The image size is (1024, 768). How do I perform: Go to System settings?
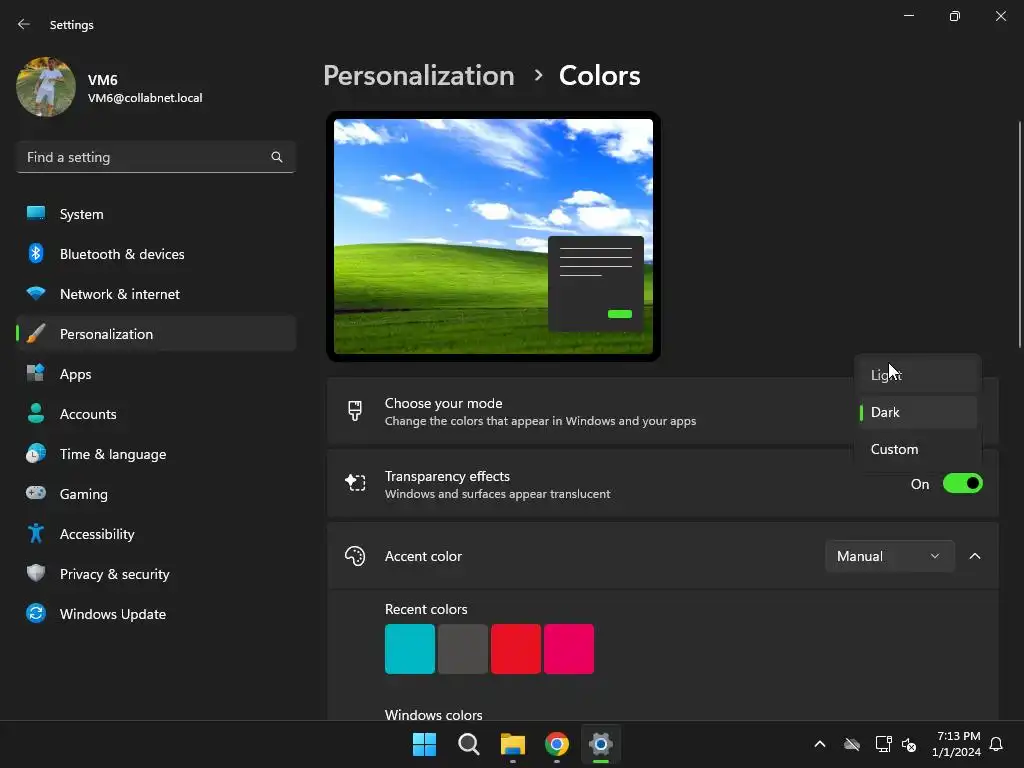pos(156,214)
